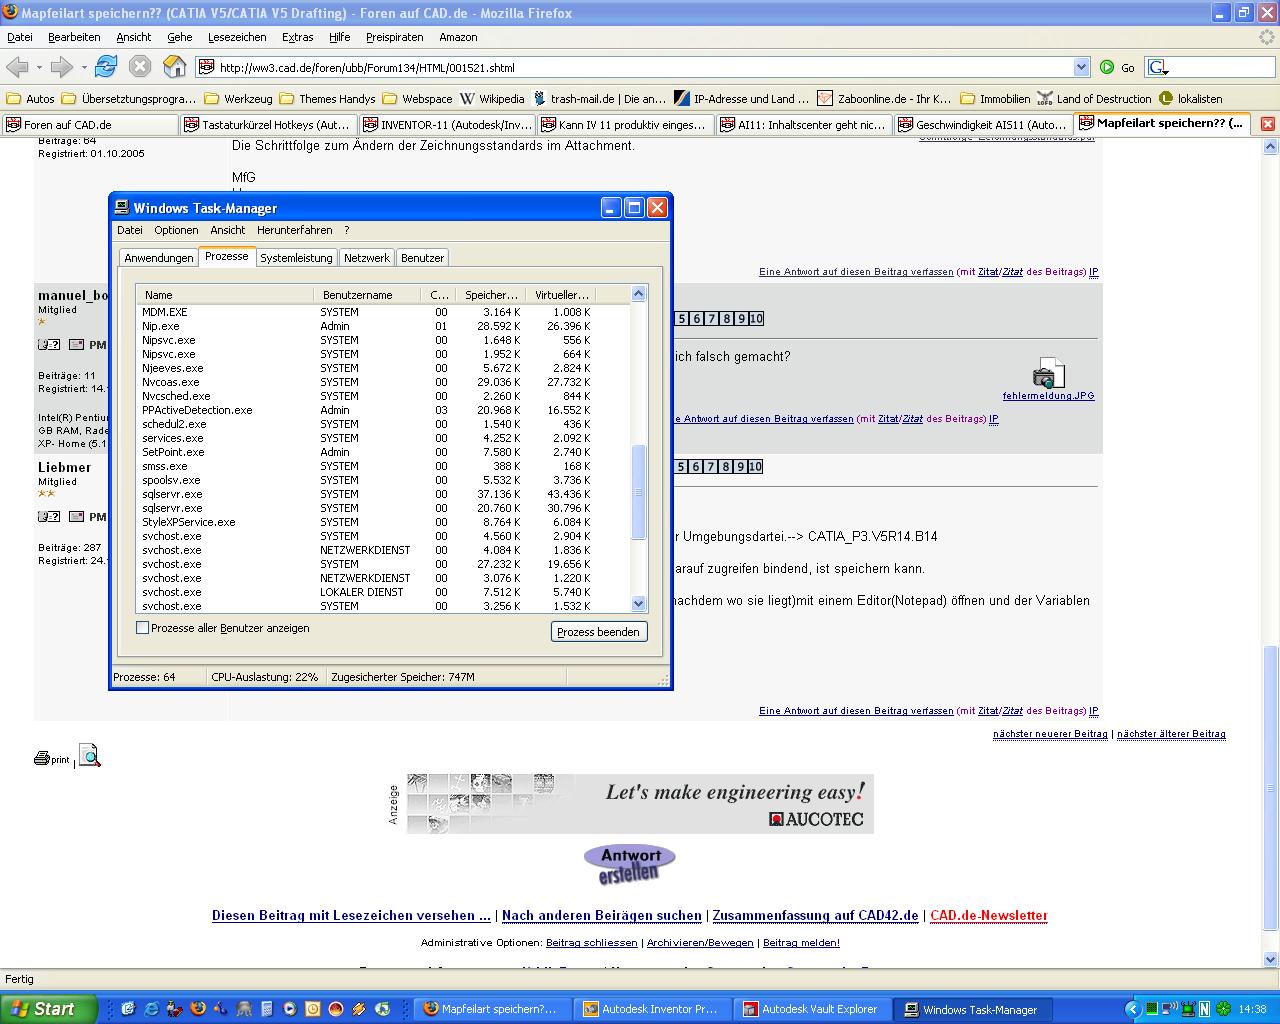Click the Windows Start button
Viewport: 1280px width, 1024px height.
tap(48, 1009)
